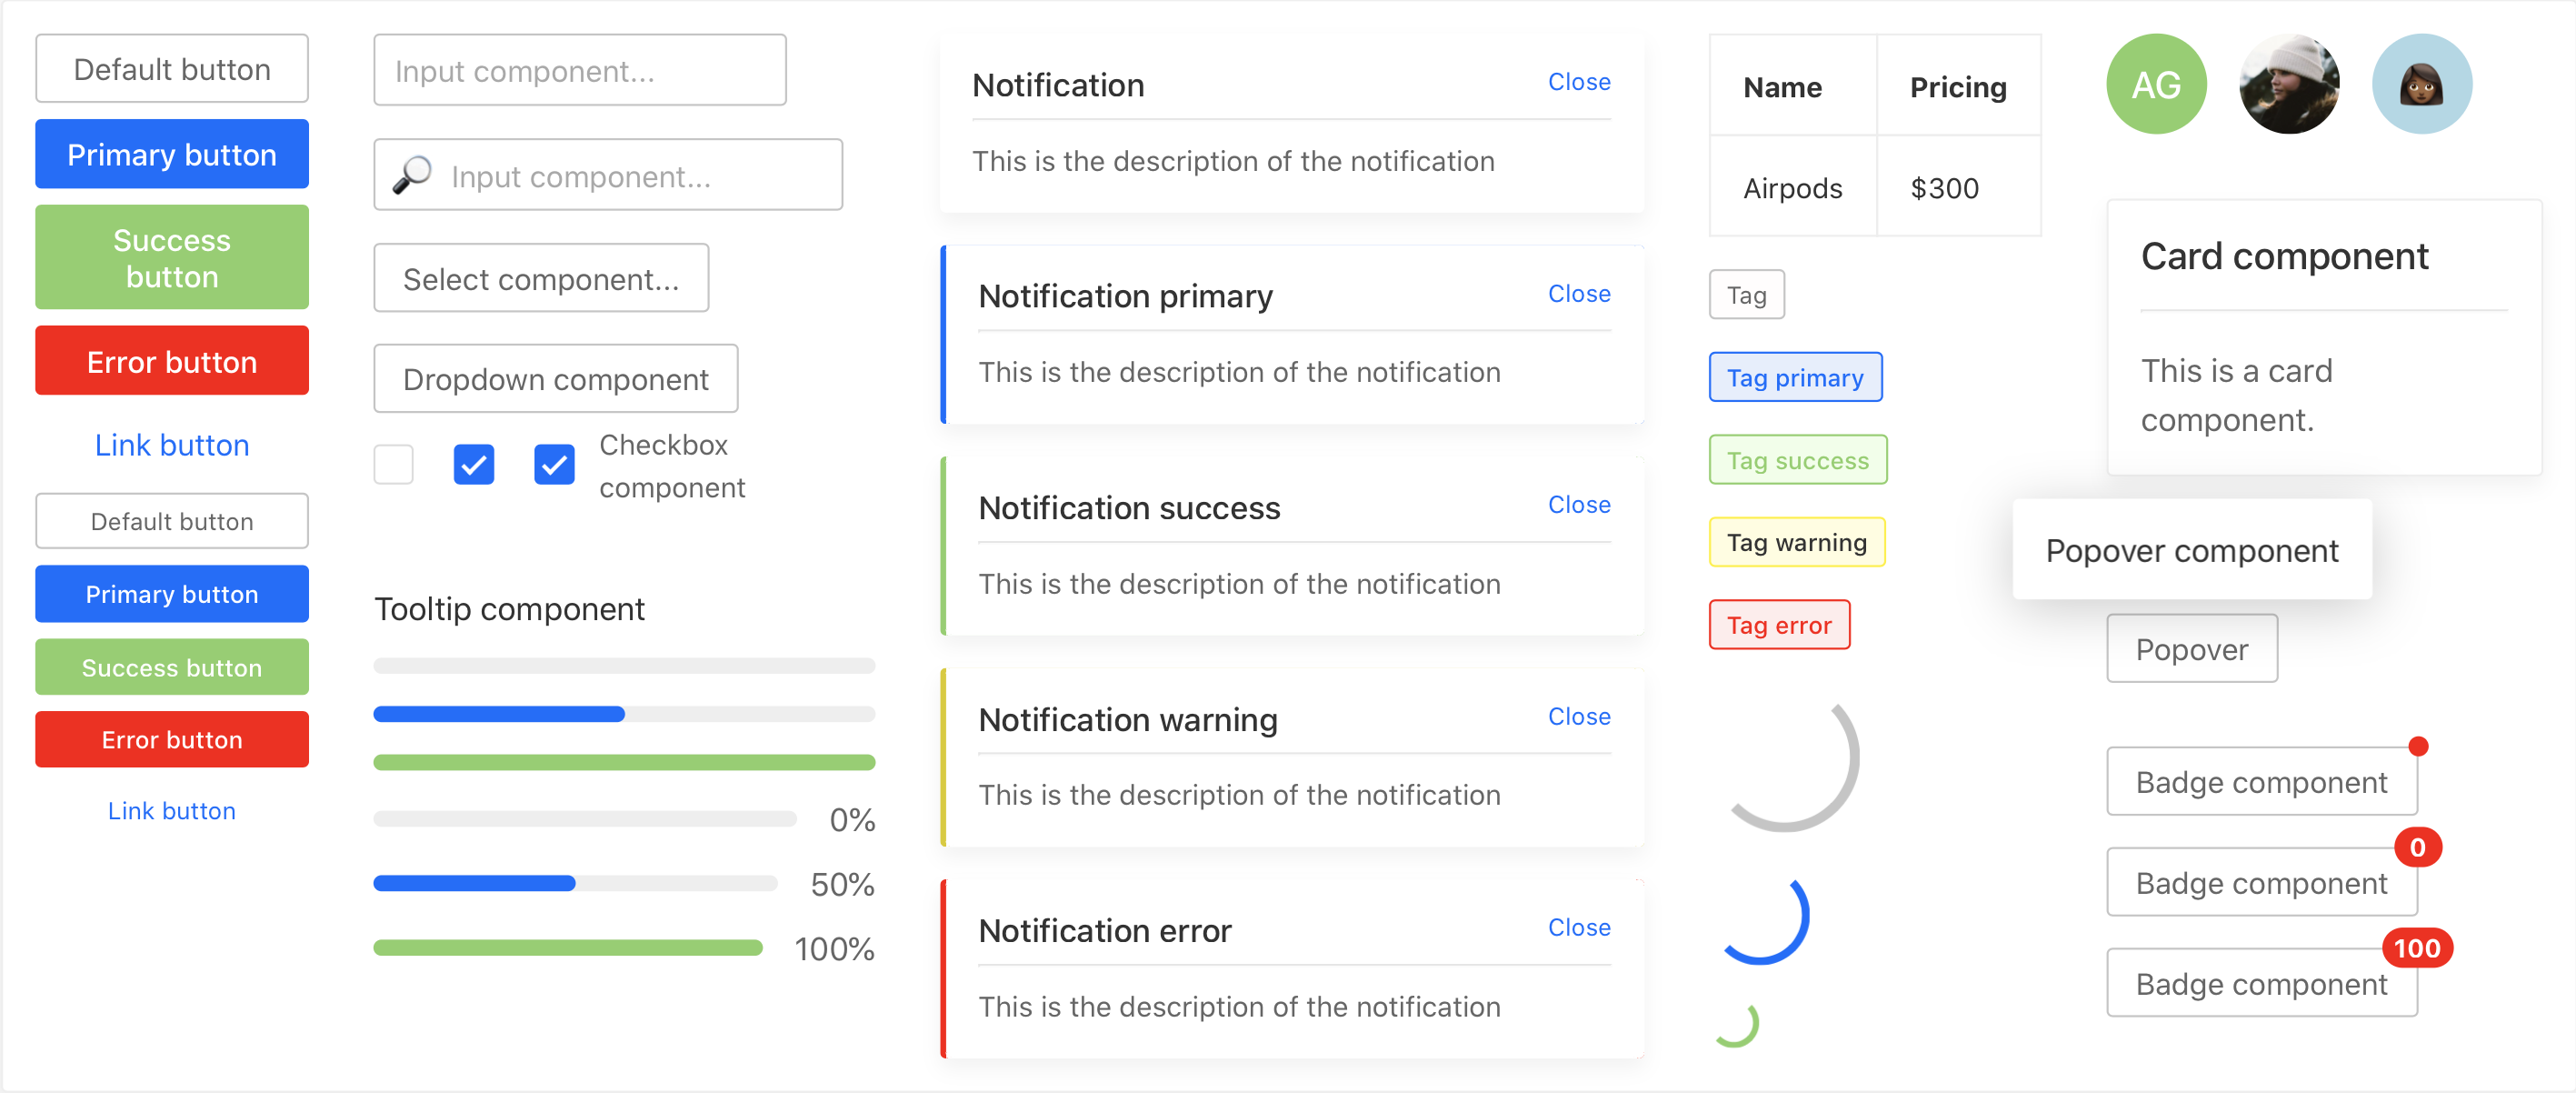Screen dimensions: 2576x1093
Task: Open the Select component dropdown
Action: click(541, 279)
